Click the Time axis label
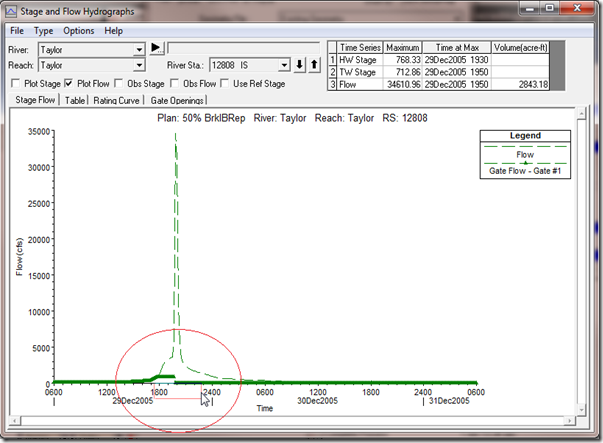This screenshot has height=443, width=603. (265, 408)
